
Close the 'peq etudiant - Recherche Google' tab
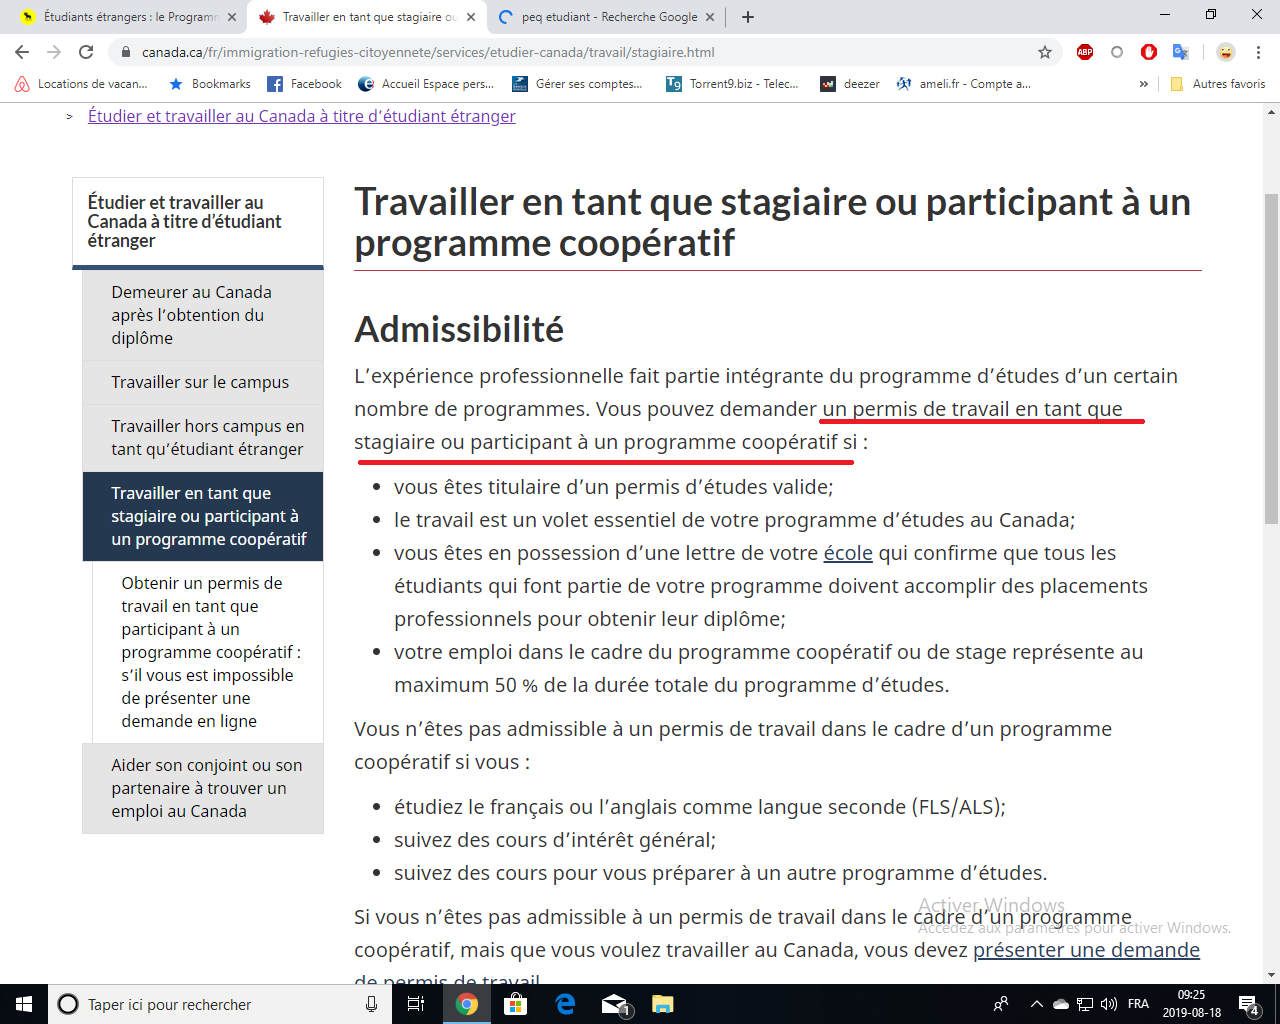pyautogui.click(x=710, y=17)
